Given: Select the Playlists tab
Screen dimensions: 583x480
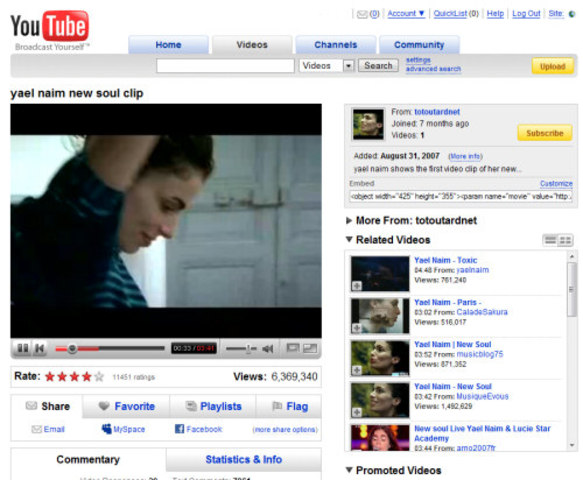Looking at the screenshot, I should pos(213,406).
